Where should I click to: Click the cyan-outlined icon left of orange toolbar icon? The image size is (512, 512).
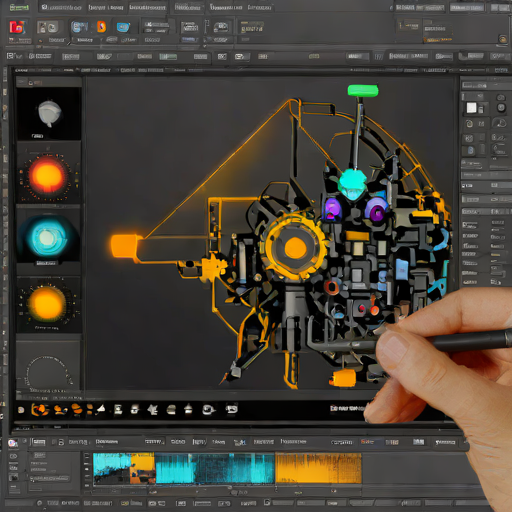pyautogui.click(x=79, y=27)
